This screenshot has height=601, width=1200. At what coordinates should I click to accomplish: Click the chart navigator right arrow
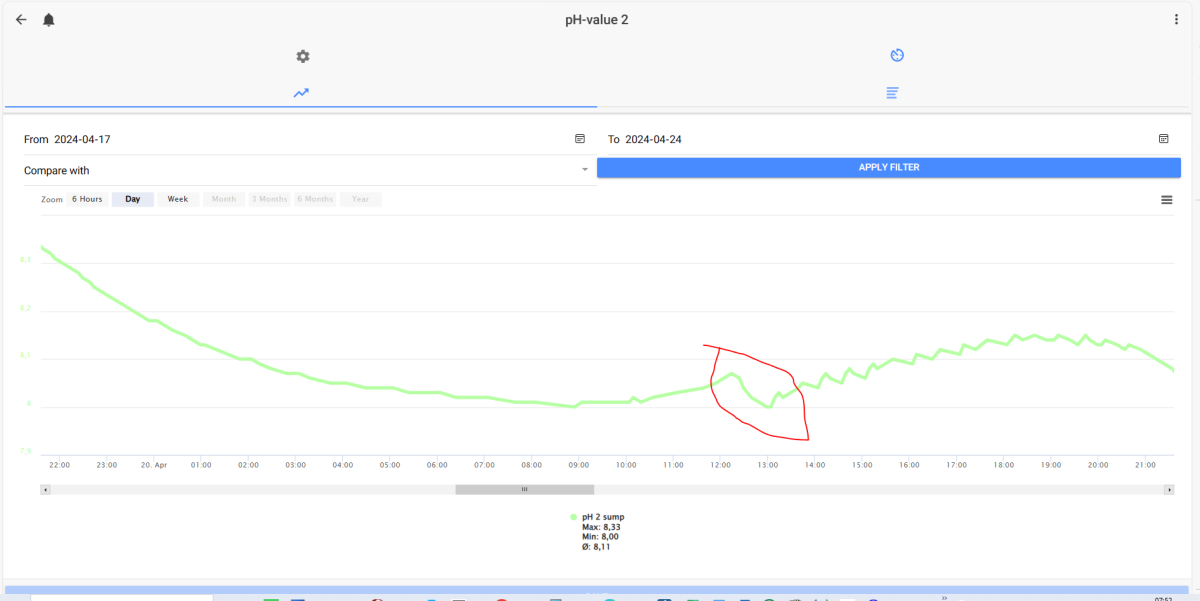coord(1169,490)
